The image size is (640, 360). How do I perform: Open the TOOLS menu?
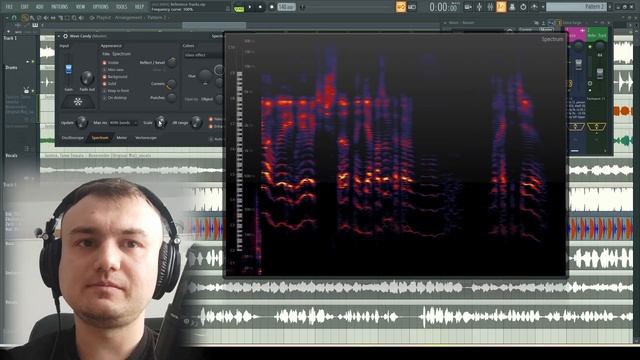point(122,7)
